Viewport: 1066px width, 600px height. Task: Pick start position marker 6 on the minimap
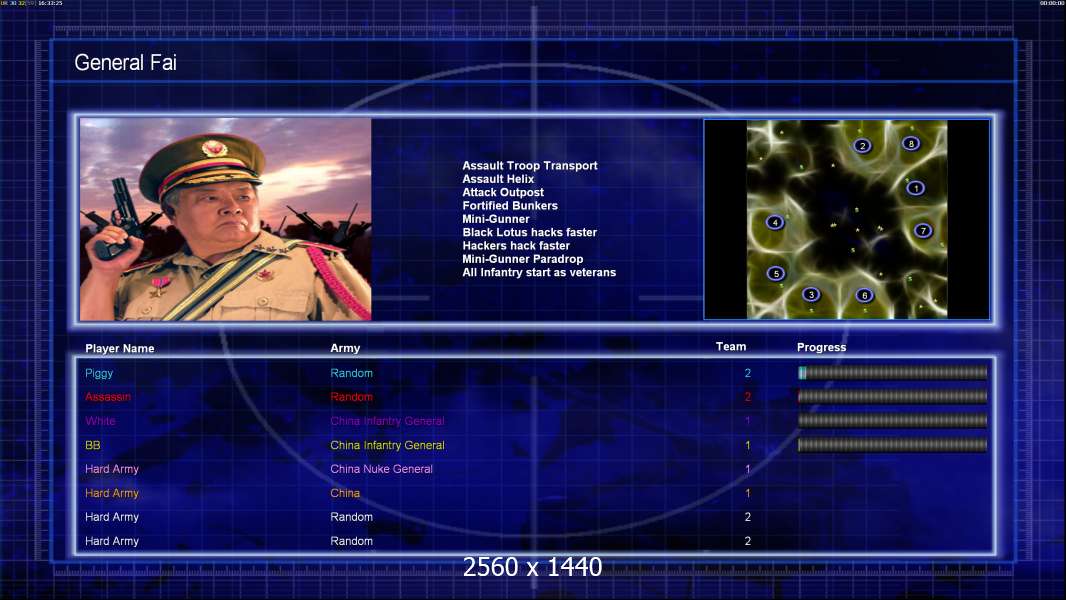tap(864, 295)
